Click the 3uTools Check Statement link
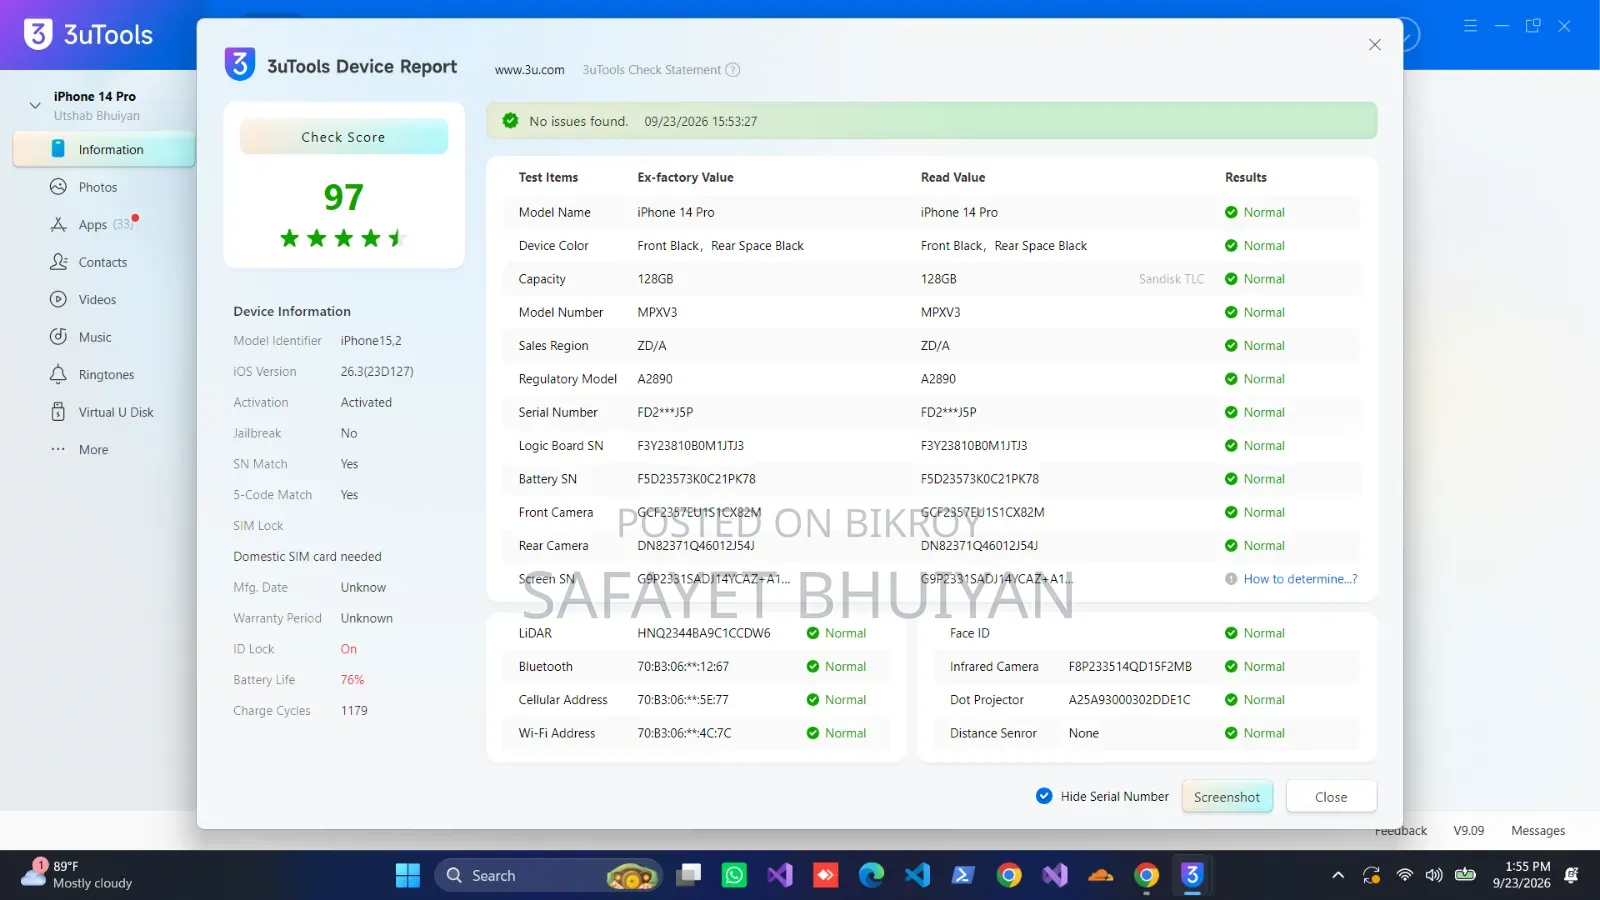Screen dimensions: 1600x900 651,70
